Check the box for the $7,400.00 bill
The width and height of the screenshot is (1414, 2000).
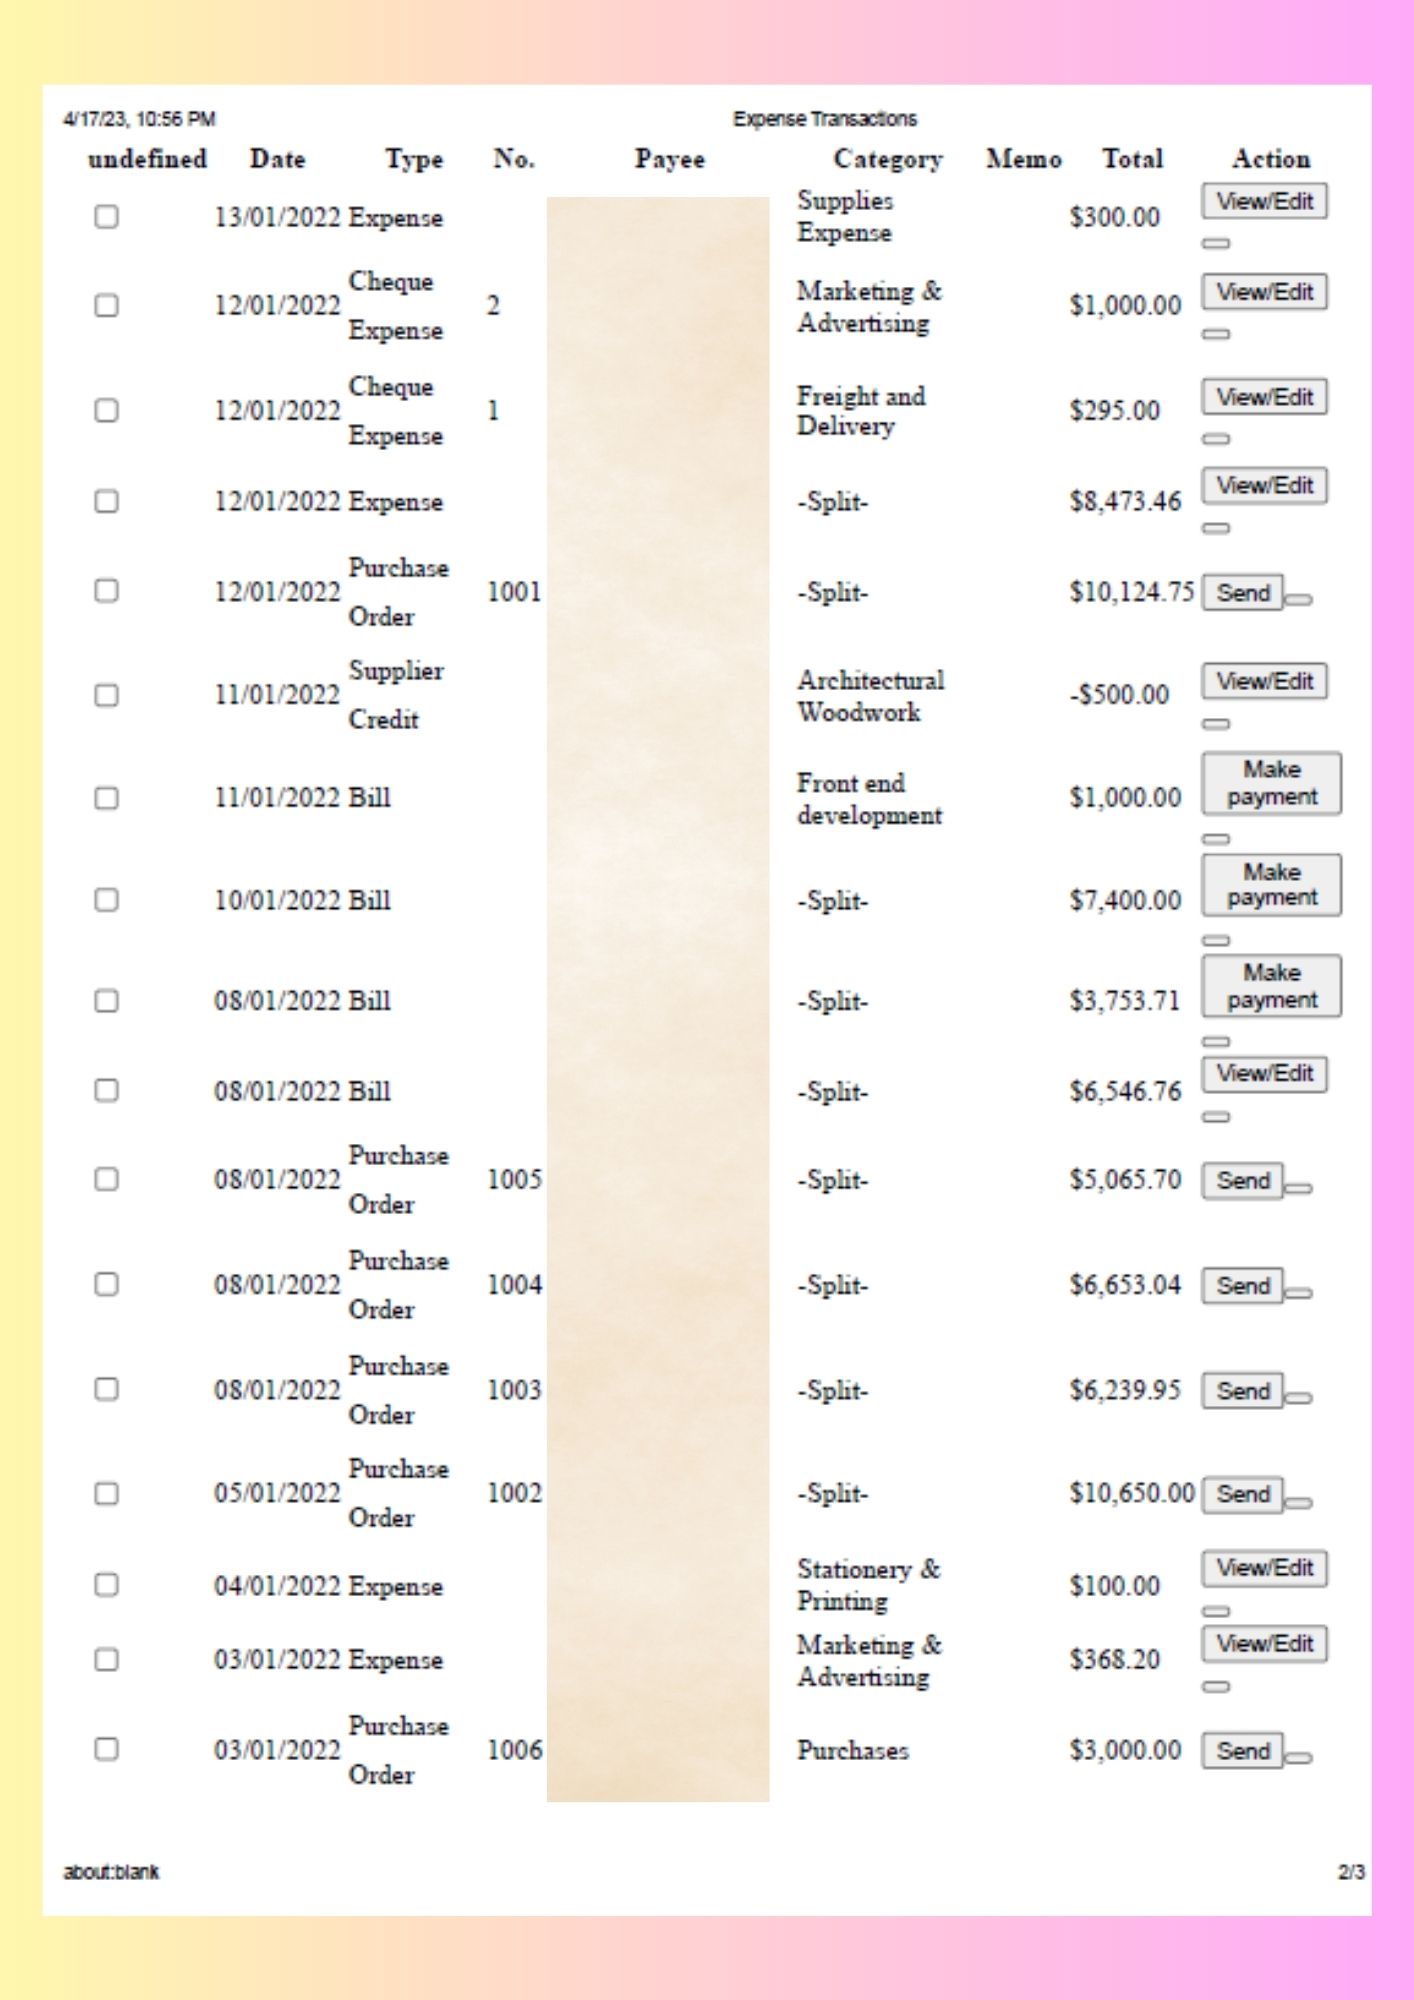click(106, 900)
